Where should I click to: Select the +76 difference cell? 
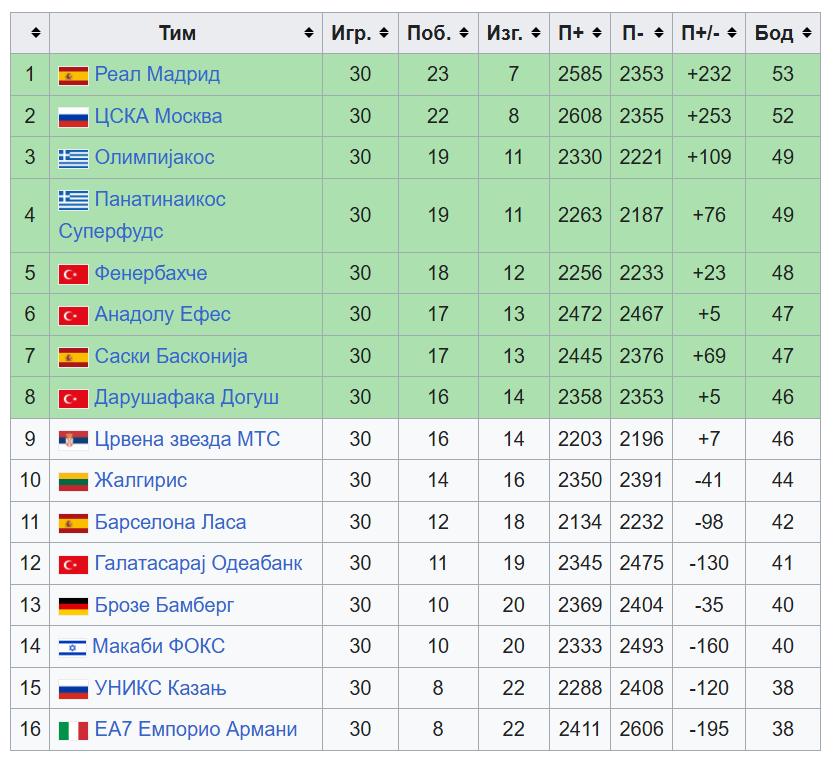pos(709,215)
